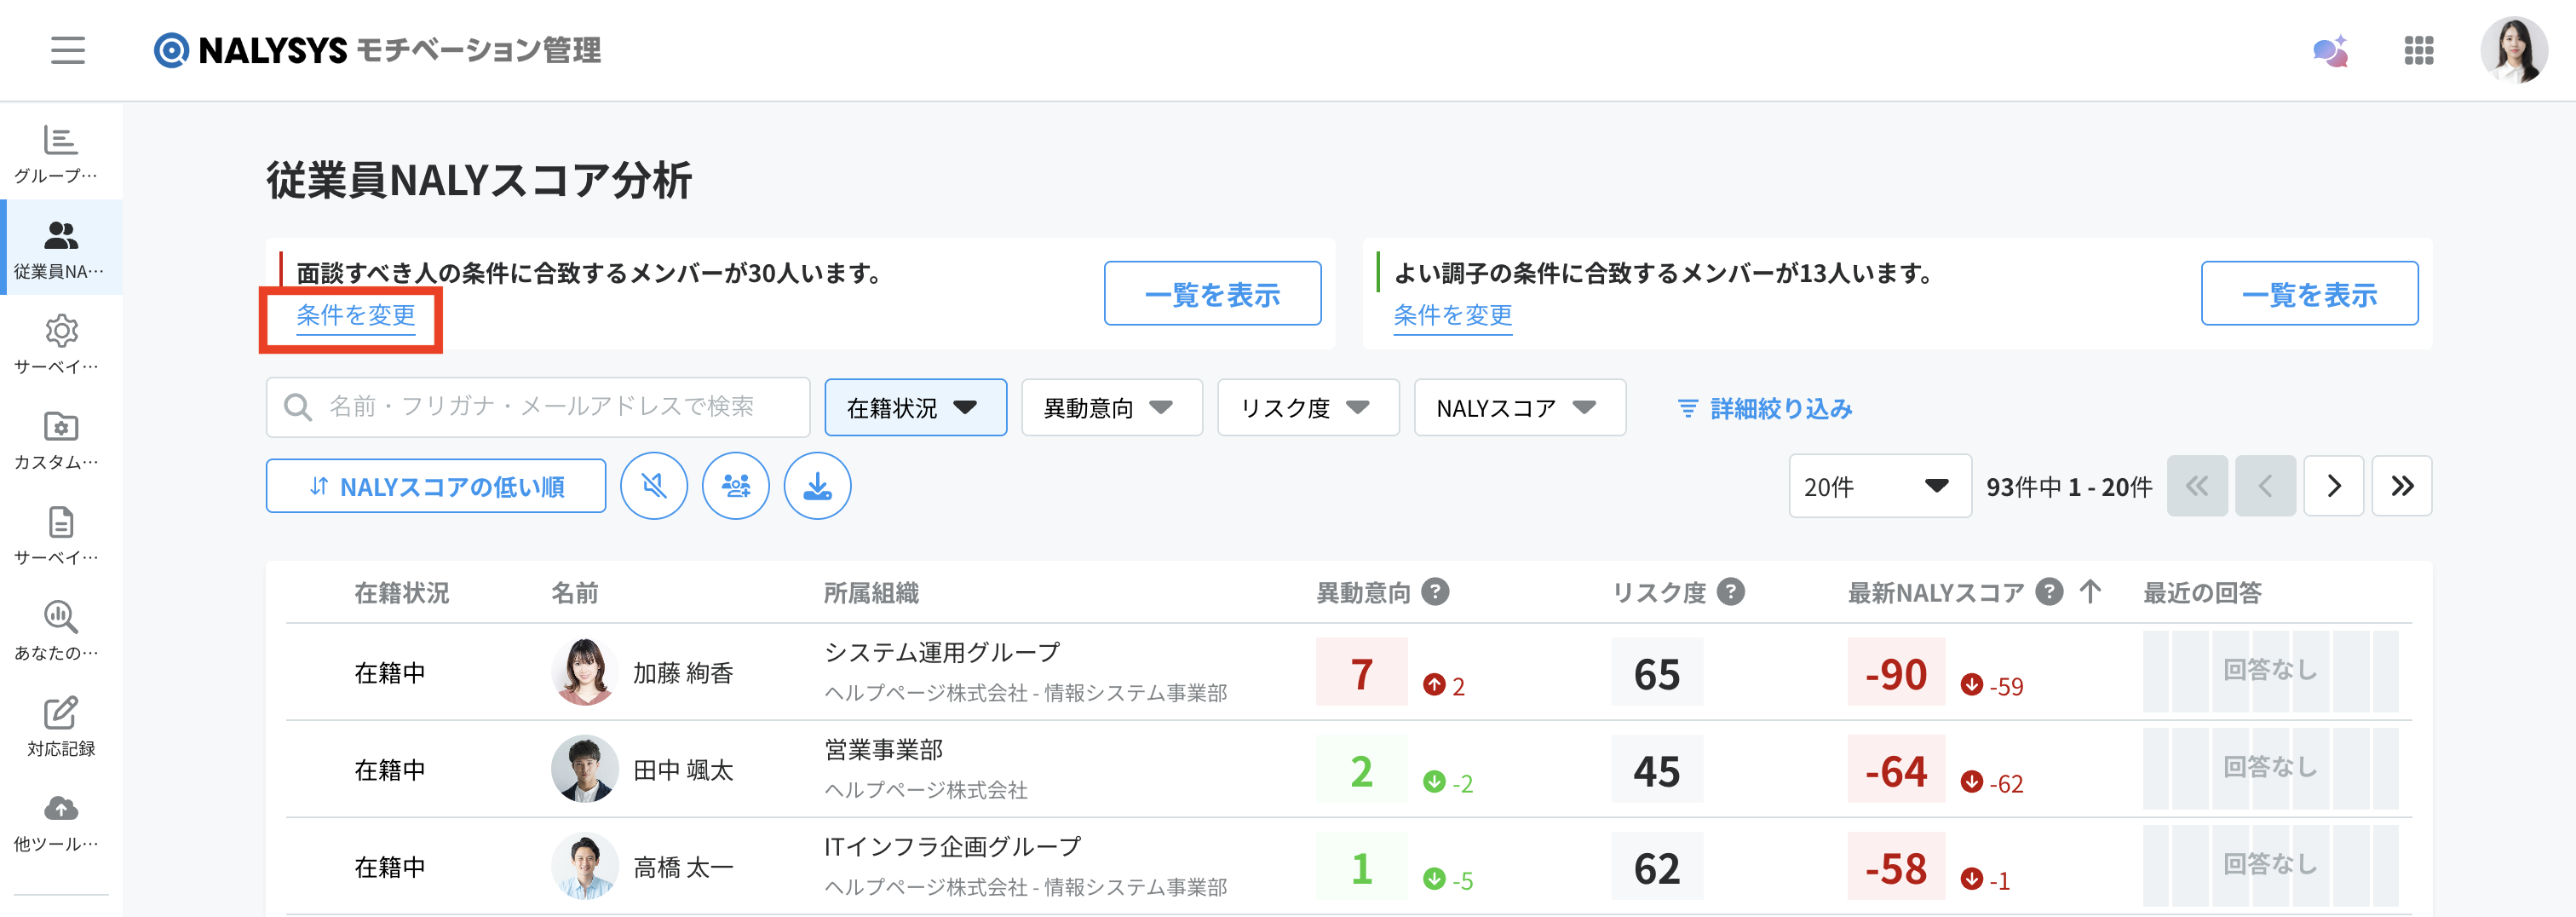Click 加藤 絢香 employee name
Viewport: 2576px width, 917px height.
[x=683, y=673]
